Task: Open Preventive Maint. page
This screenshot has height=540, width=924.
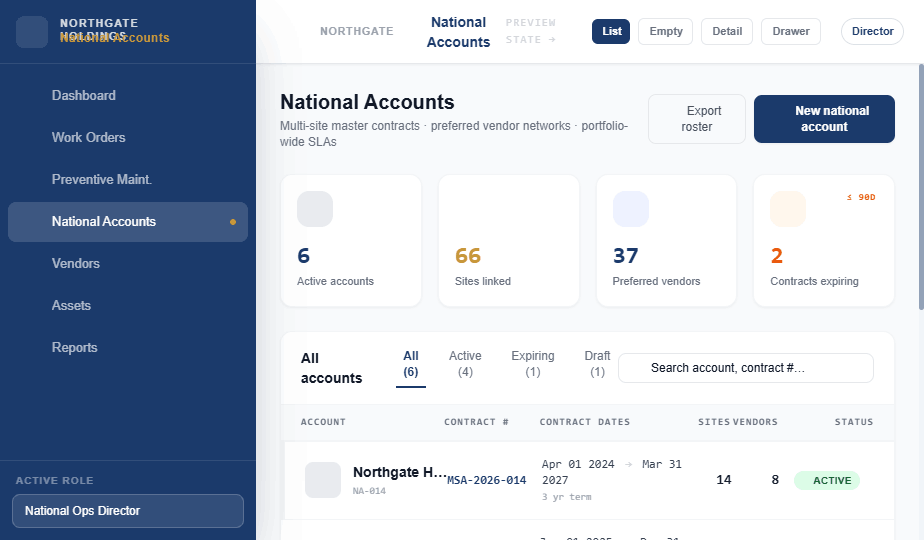Action: (x=128, y=179)
